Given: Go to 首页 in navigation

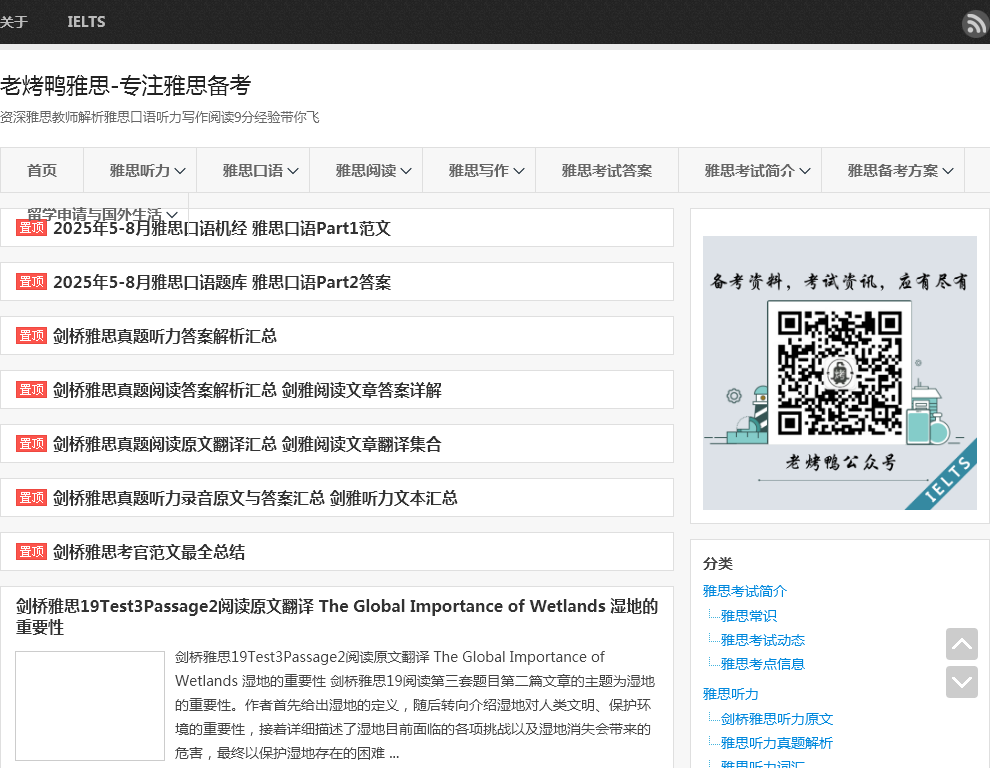Looking at the screenshot, I should [42, 170].
